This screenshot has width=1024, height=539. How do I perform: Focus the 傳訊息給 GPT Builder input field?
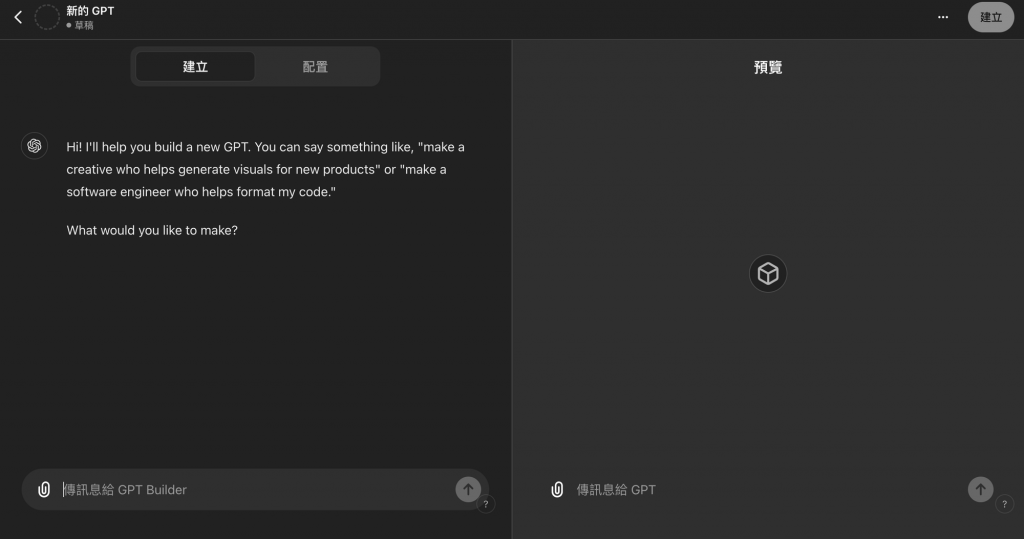[x=255, y=489]
